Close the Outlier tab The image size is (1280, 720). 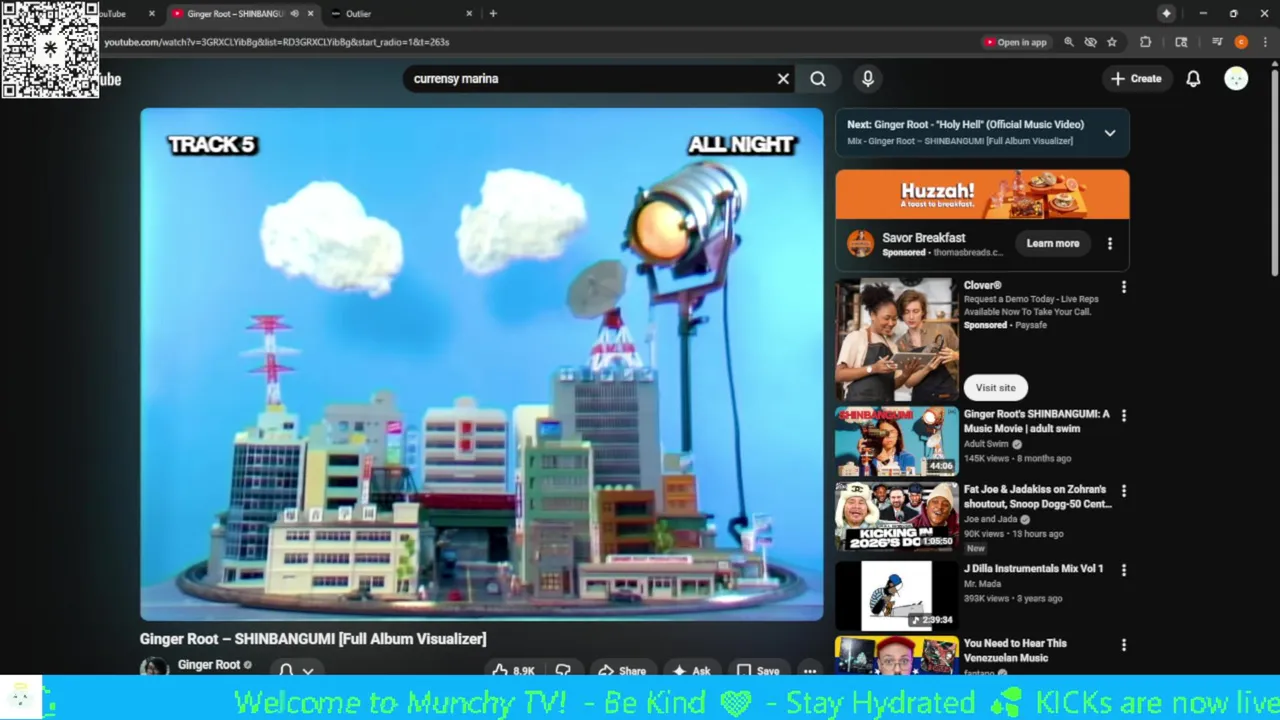(x=469, y=13)
